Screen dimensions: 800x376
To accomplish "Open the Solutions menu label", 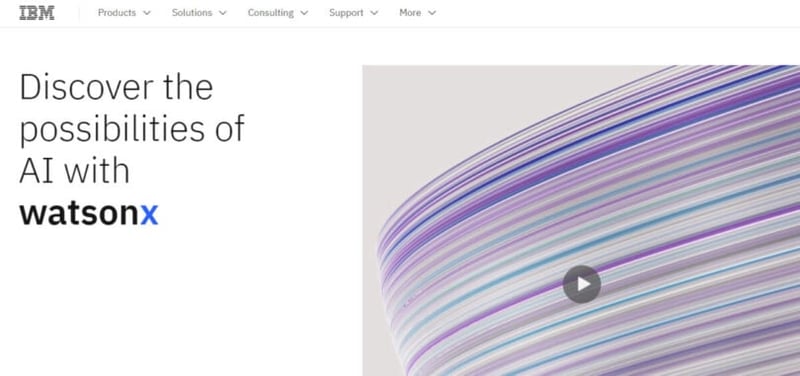I will [192, 13].
